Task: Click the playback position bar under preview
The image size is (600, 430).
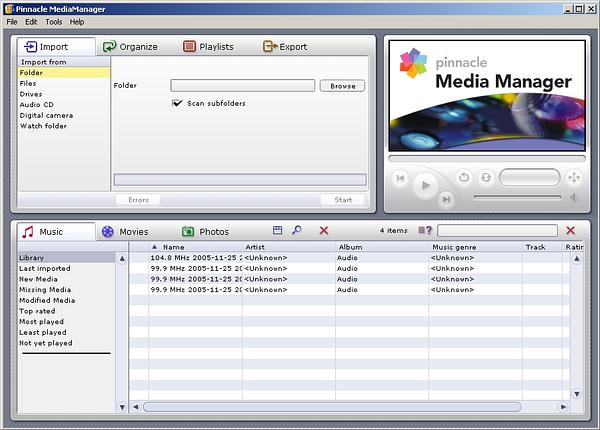Action: coord(487,158)
